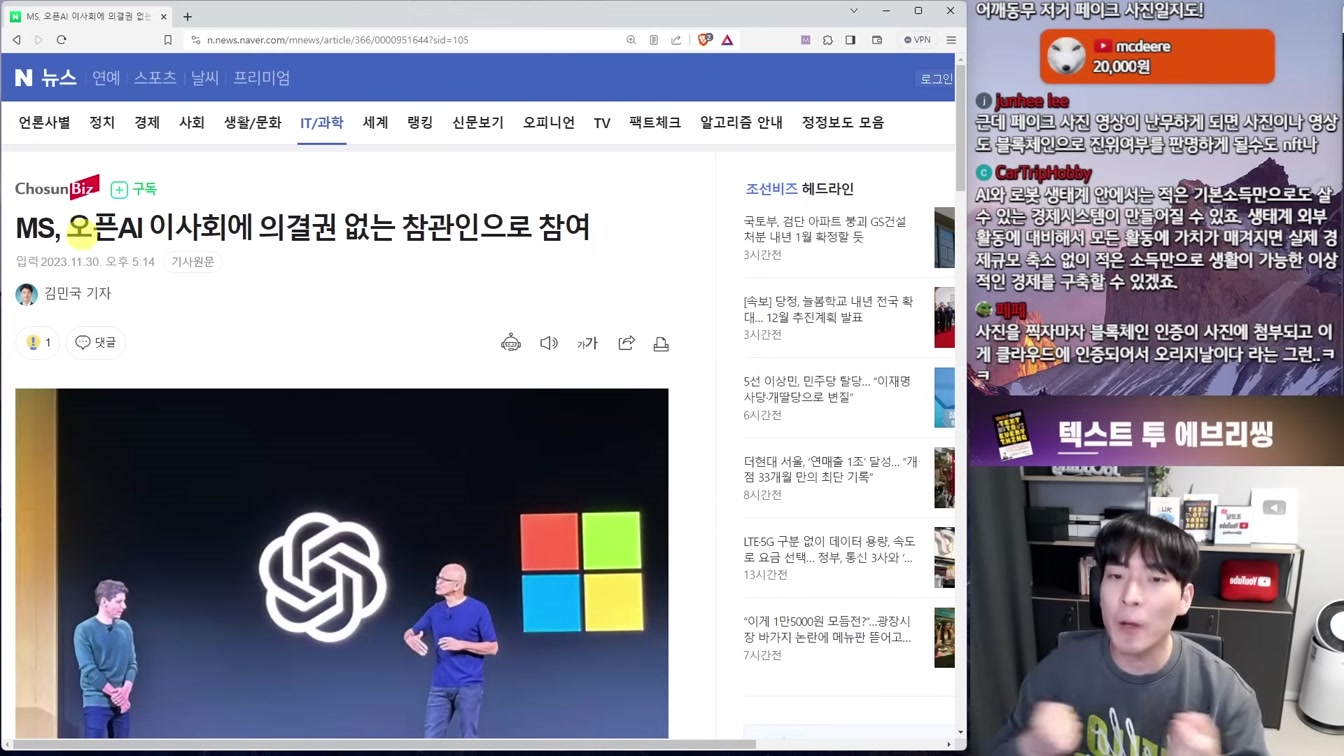Share article via share icon
Viewport: 1344px width, 756px height.
click(x=626, y=343)
